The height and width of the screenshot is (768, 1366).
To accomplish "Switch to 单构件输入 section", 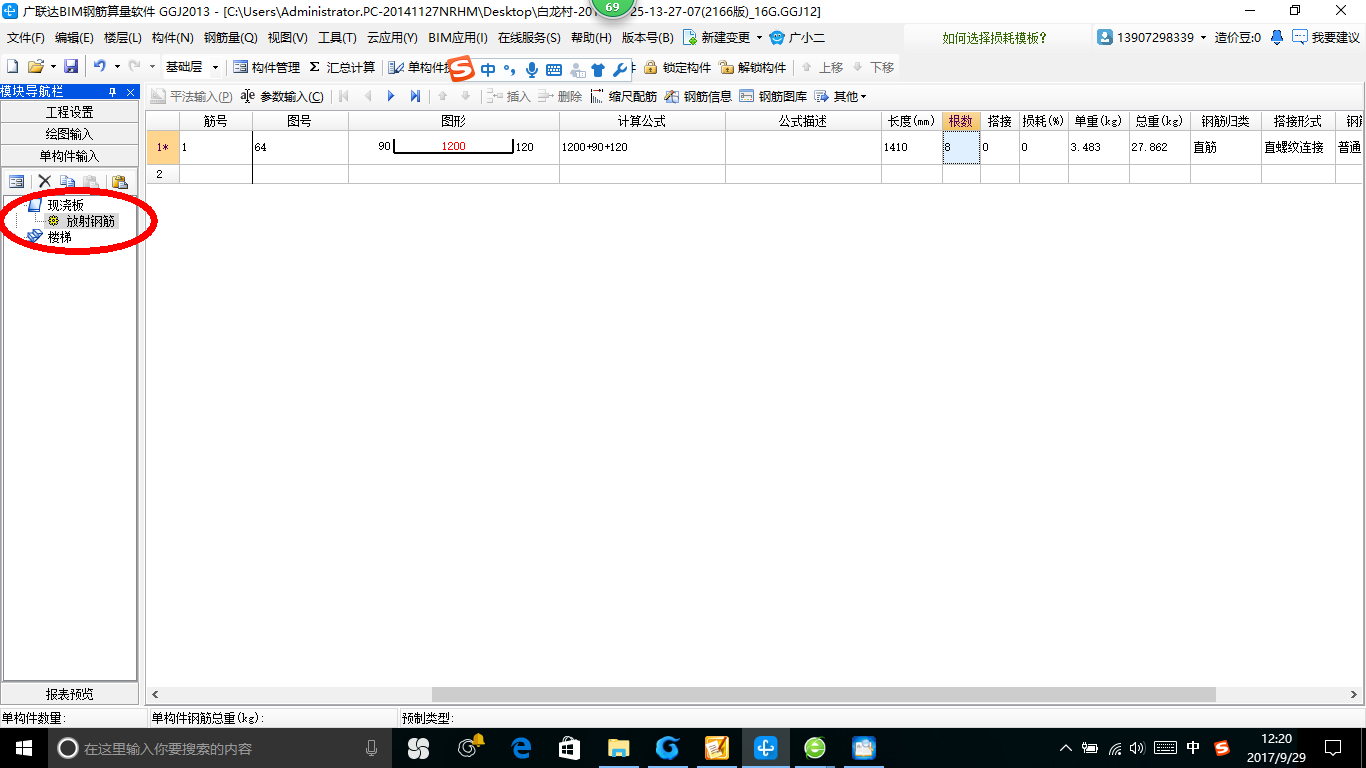I will [69, 156].
